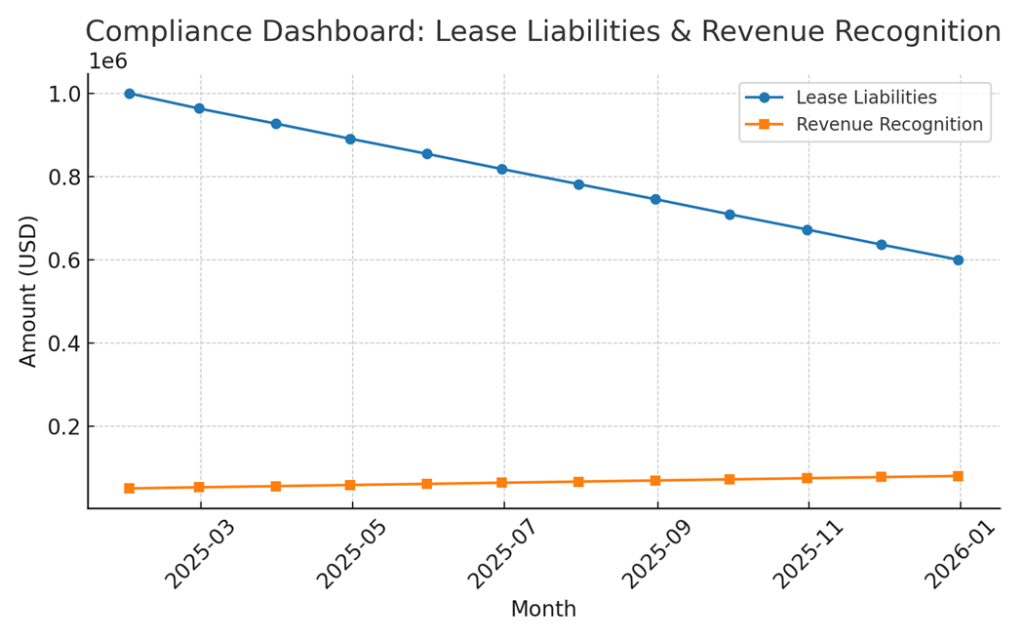Click the first orange Revenue Recognition data point
Screen dimensions: 1024x640
point(129,488)
